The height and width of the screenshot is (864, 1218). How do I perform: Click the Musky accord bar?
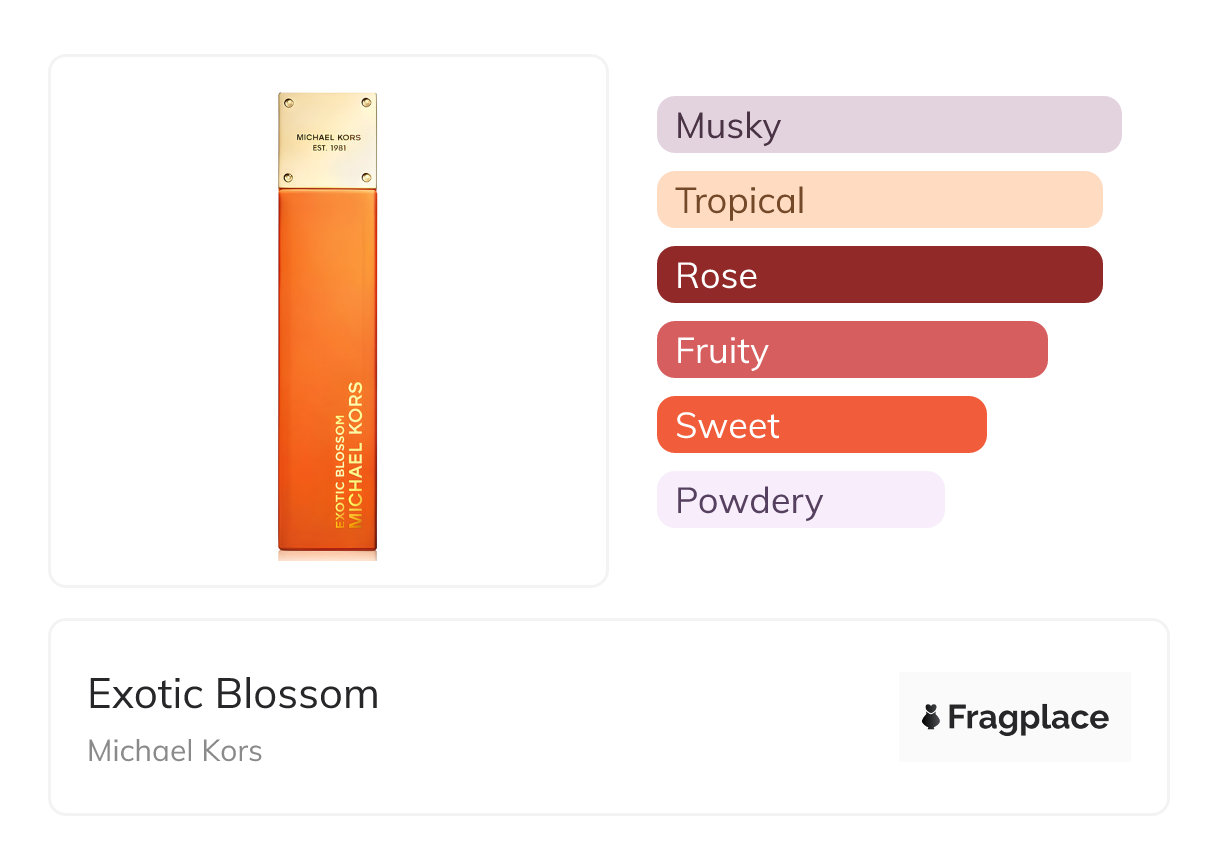pos(888,125)
